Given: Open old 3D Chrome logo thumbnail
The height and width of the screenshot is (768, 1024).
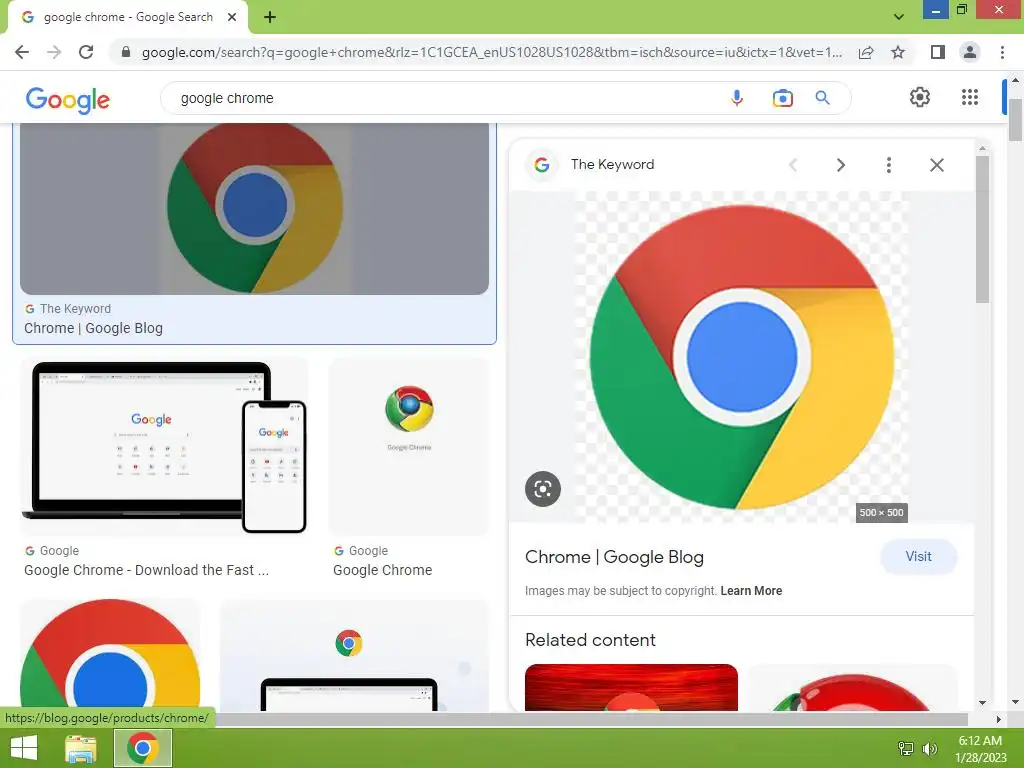Looking at the screenshot, I should pos(409,447).
